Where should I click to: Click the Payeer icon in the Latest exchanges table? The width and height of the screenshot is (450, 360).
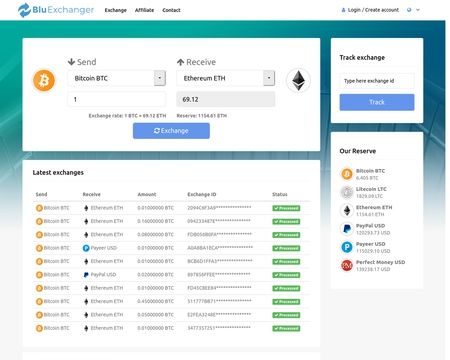coord(86,248)
